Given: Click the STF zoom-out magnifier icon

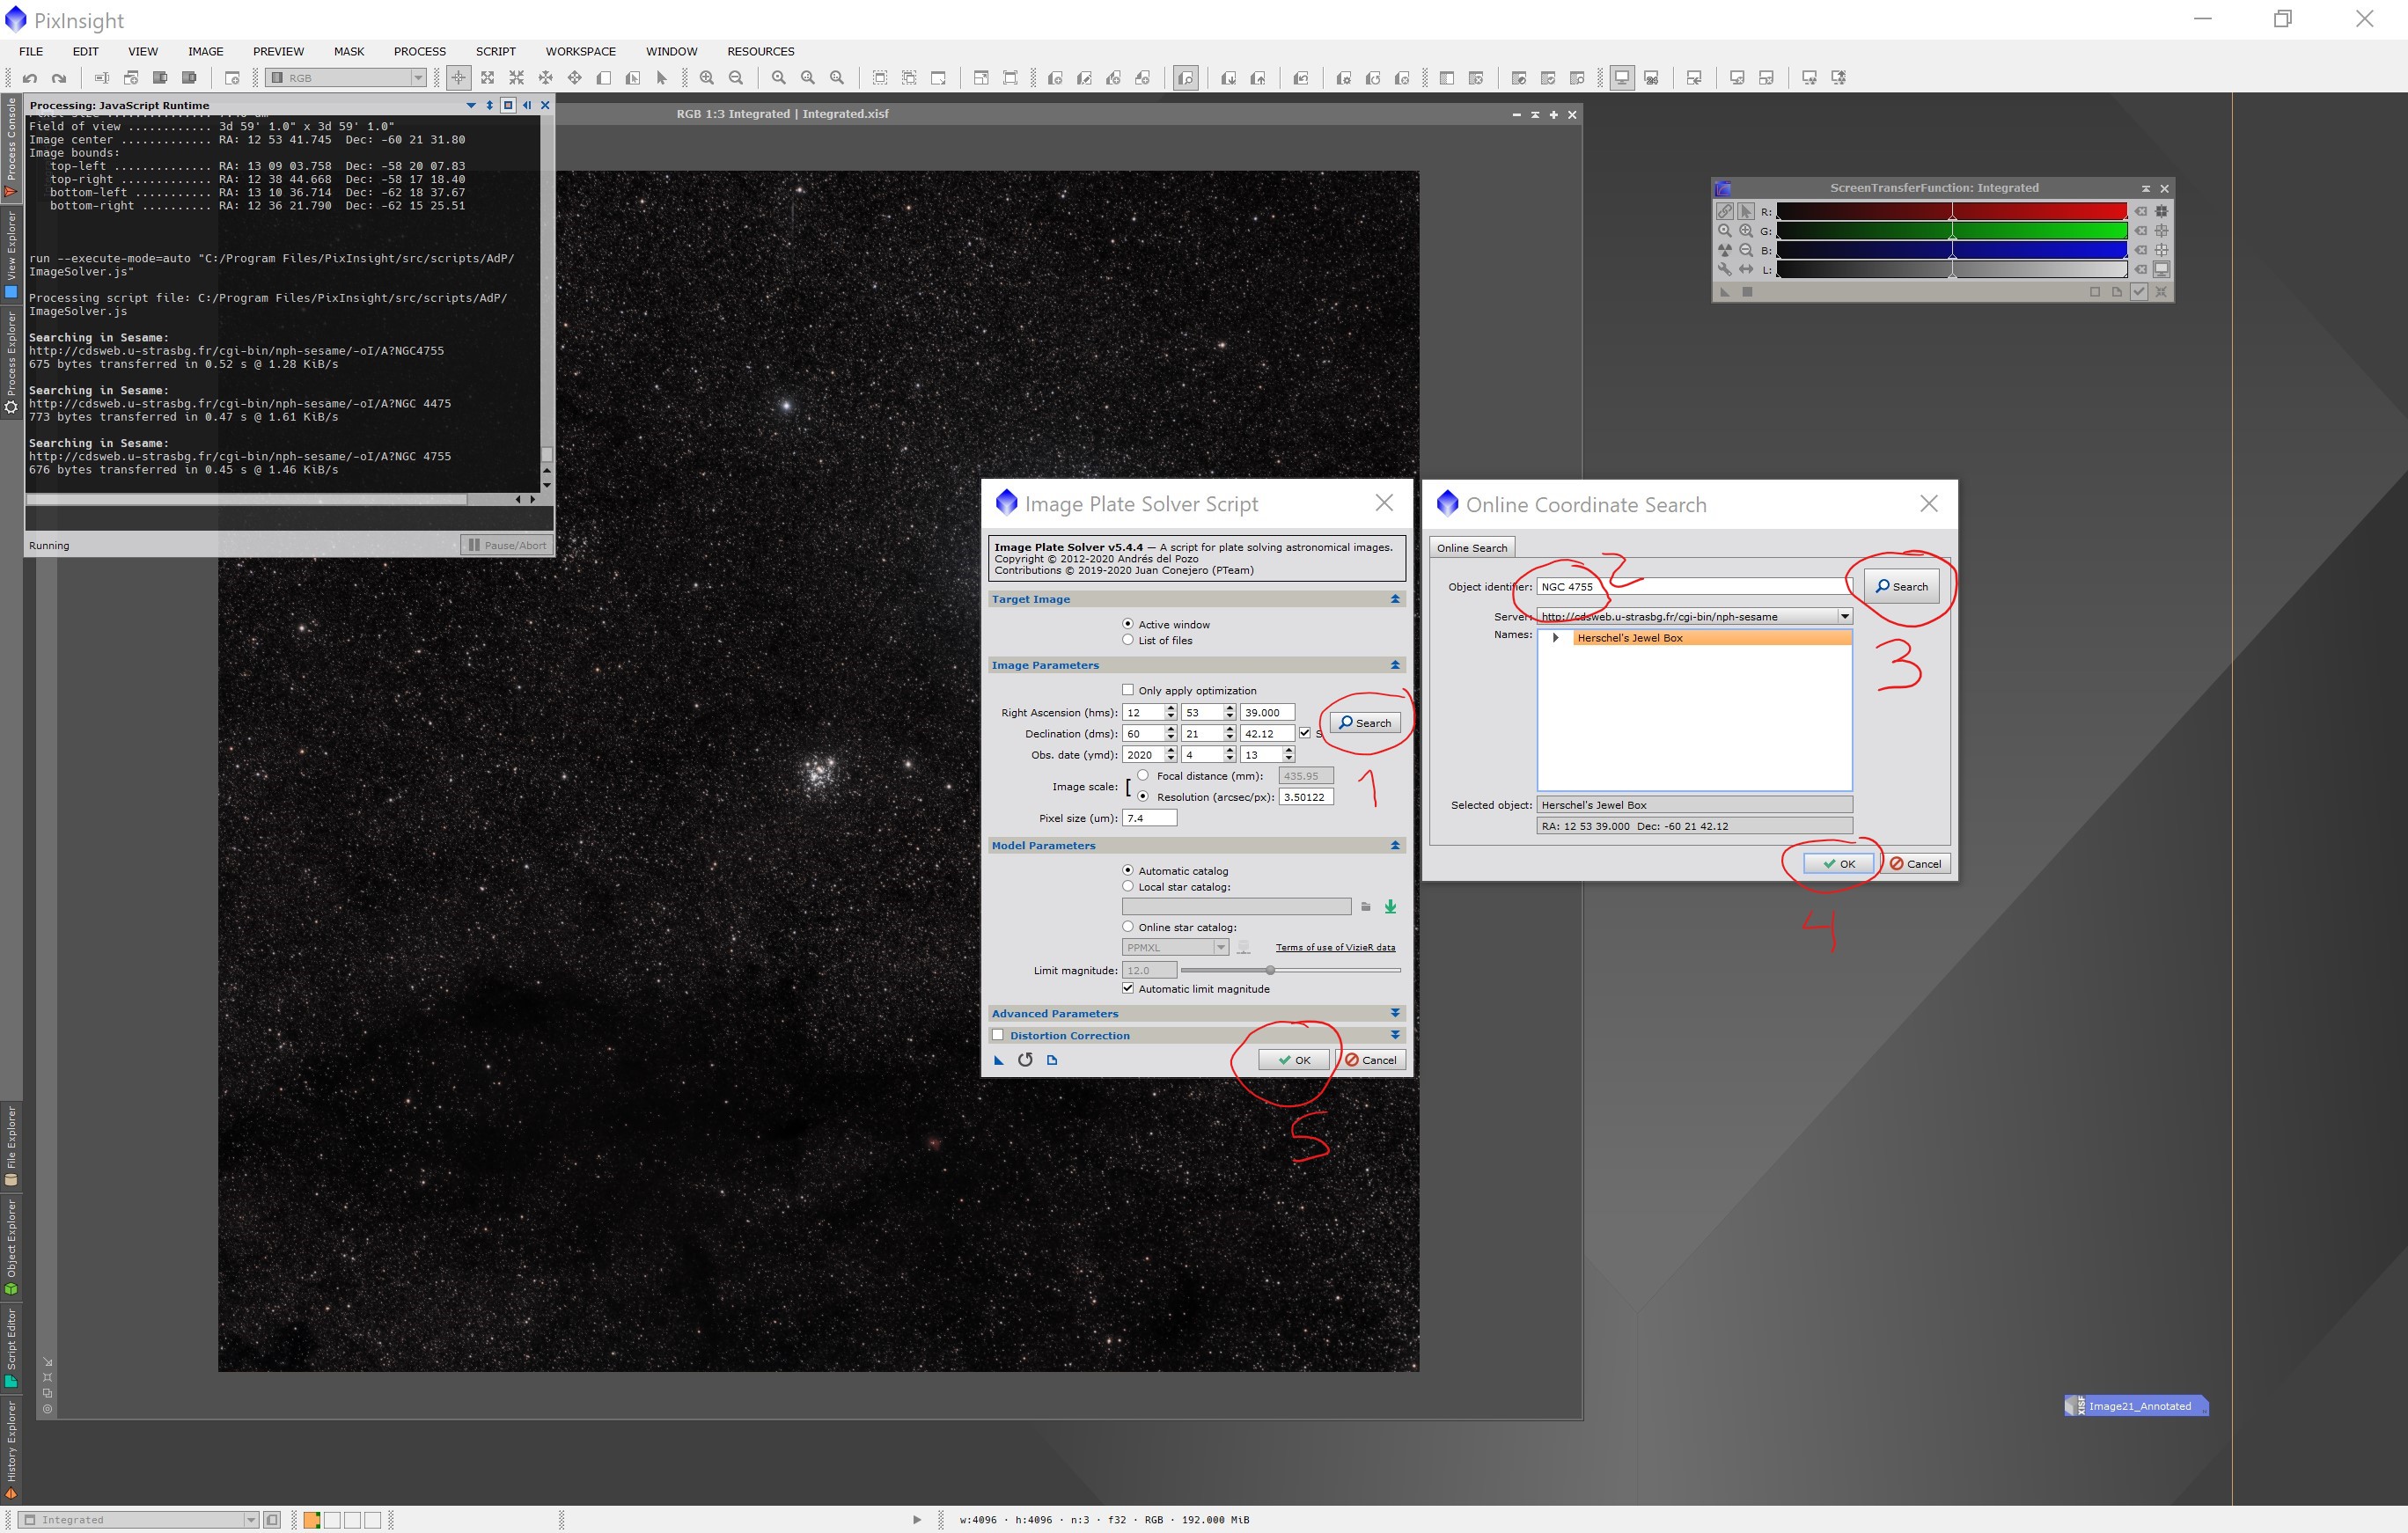Looking at the screenshot, I should [x=1746, y=250].
